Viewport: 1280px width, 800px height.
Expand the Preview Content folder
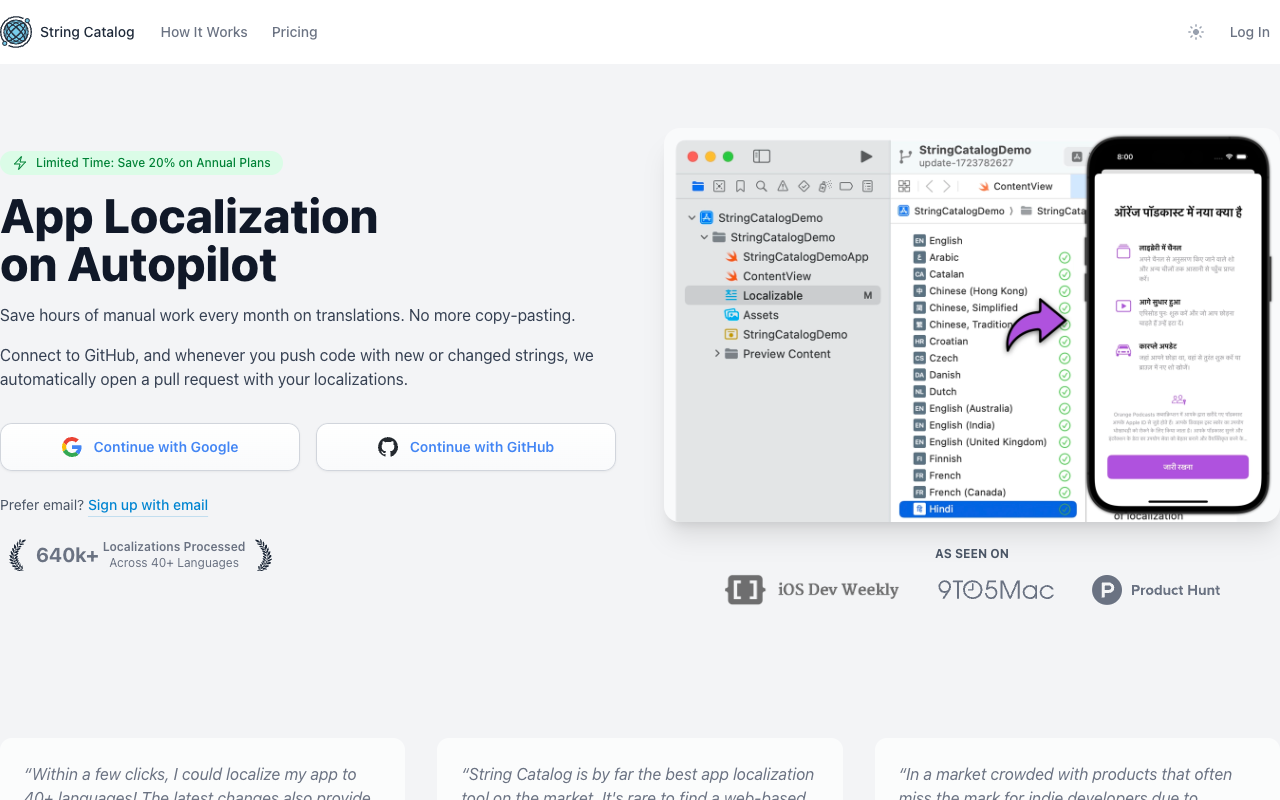click(717, 354)
